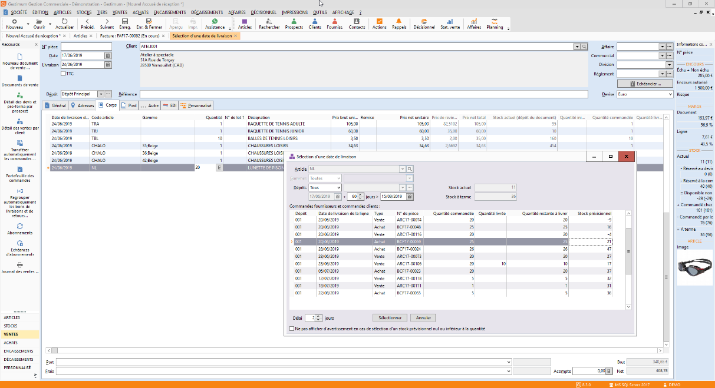715x388 pixels.
Task: Switch to the Articles document tab
Action: click(x=83, y=36)
